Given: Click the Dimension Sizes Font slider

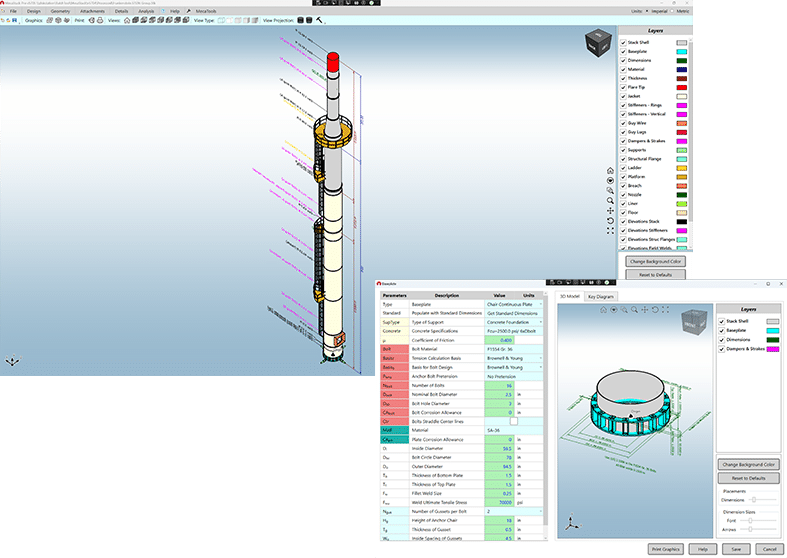Looking at the screenshot, I should (x=758, y=521).
